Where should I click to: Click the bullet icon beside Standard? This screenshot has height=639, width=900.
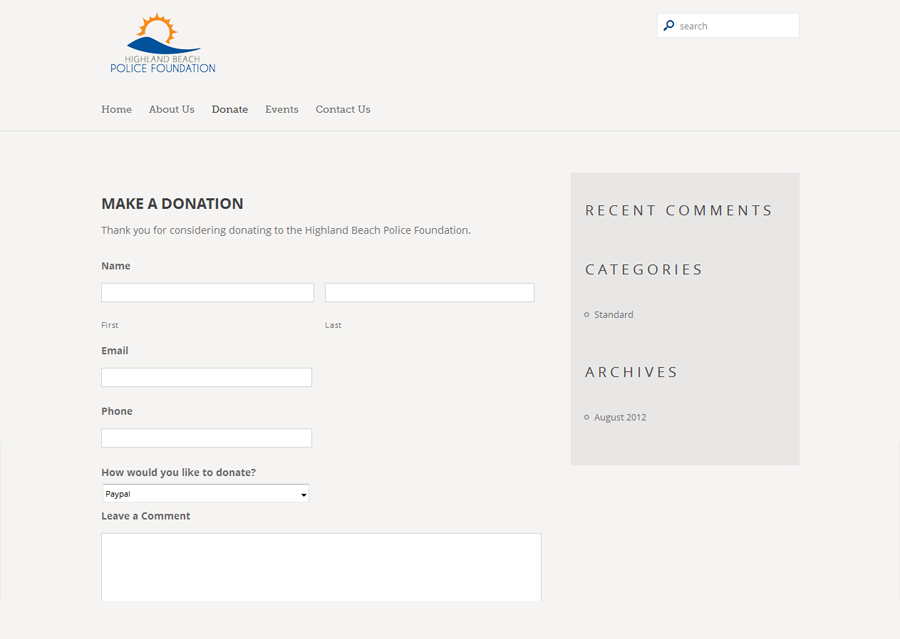coord(587,315)
